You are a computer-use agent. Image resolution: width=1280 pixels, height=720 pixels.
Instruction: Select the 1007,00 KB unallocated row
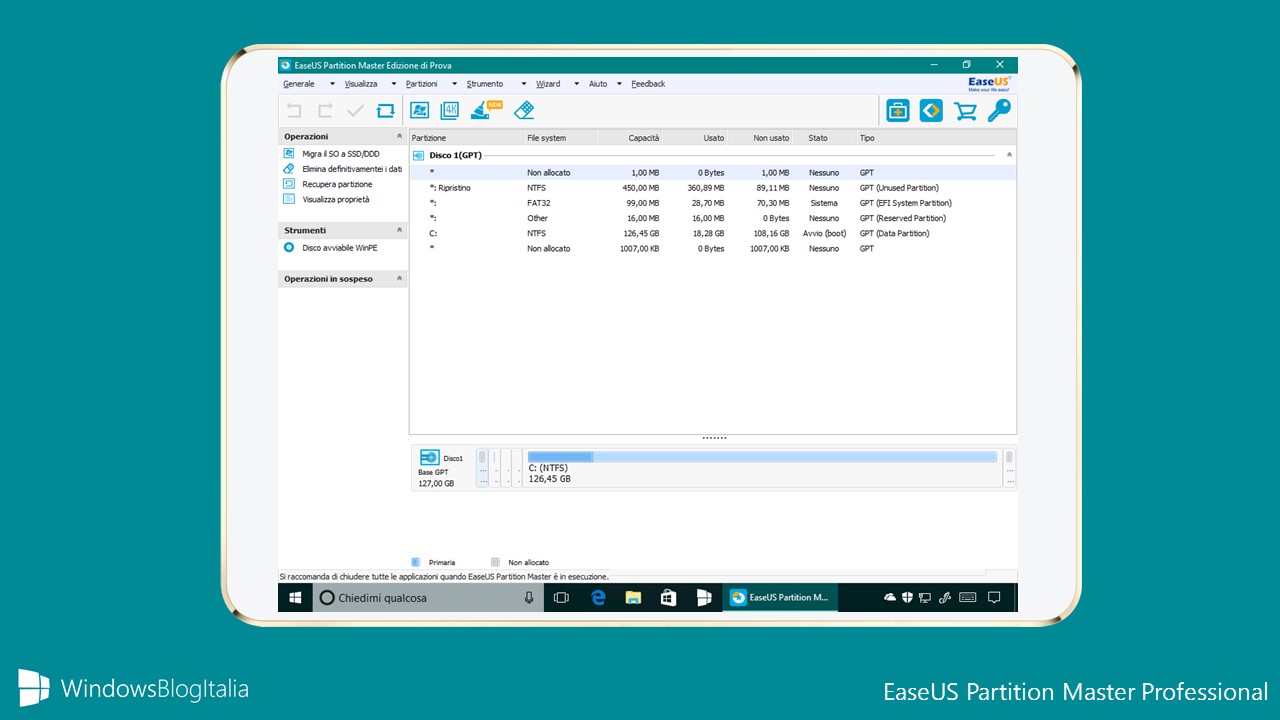tap(713, 248)
